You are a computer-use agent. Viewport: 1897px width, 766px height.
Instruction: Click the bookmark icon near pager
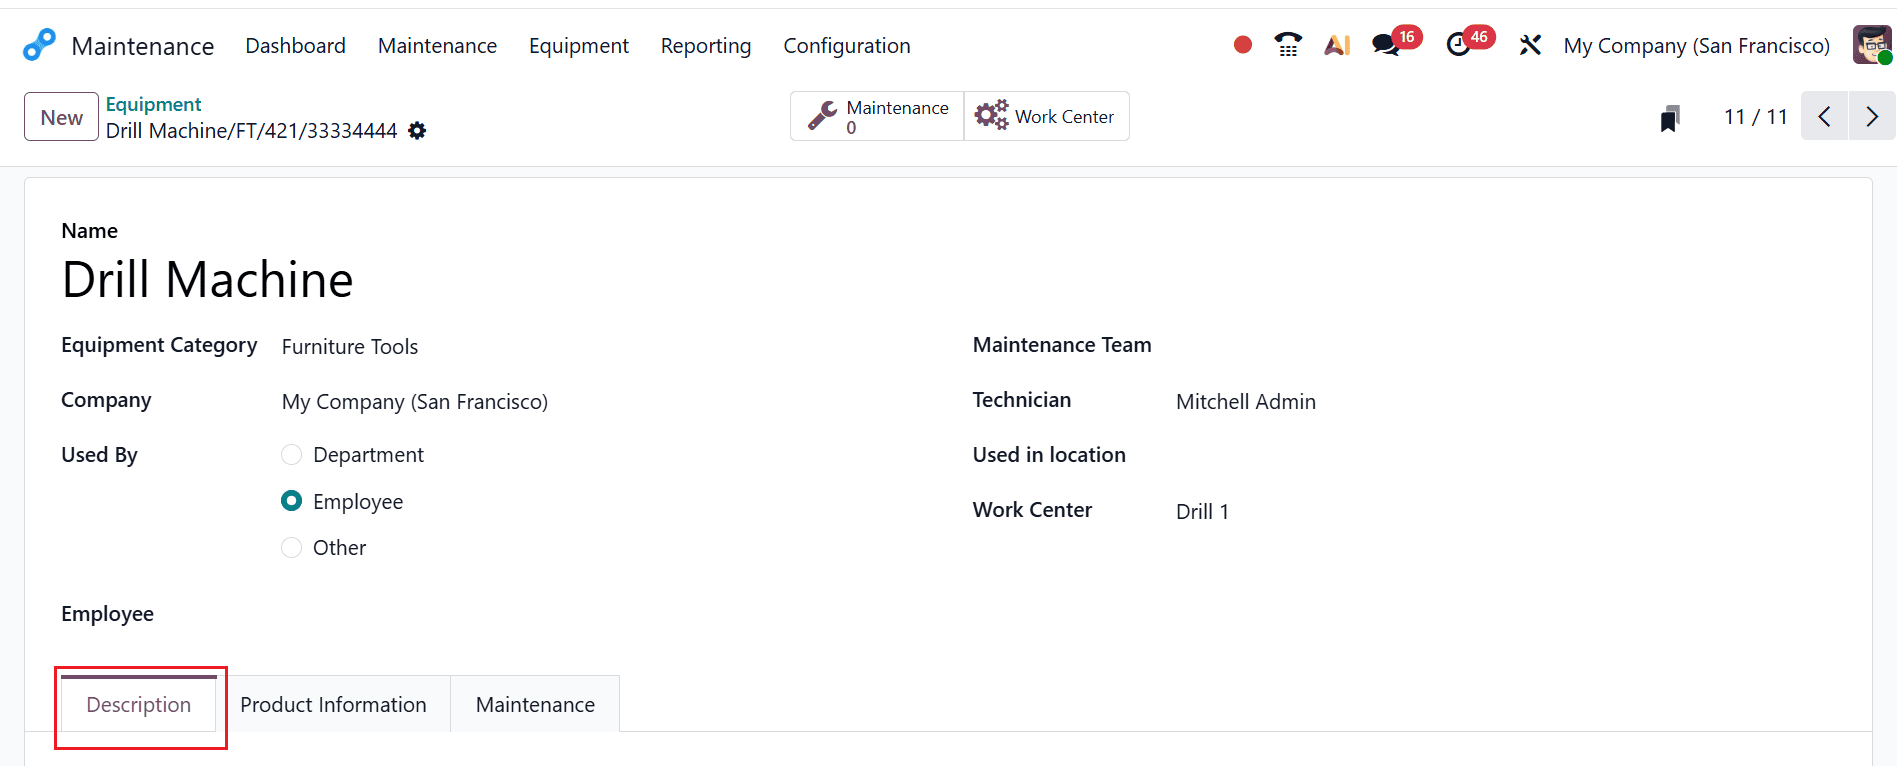1669,118
